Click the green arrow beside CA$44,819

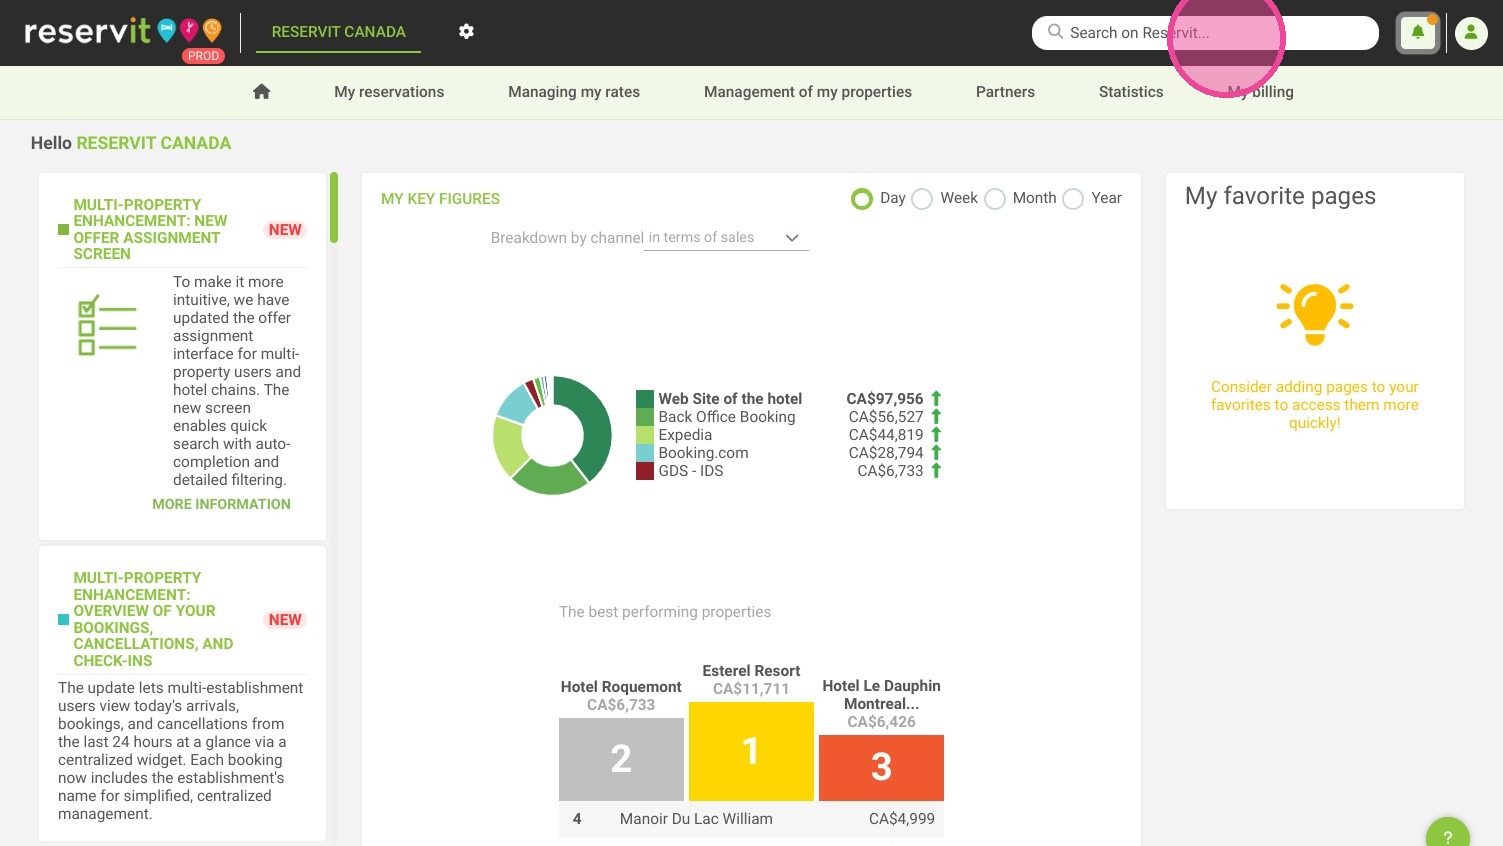click(x=936, y=434)
